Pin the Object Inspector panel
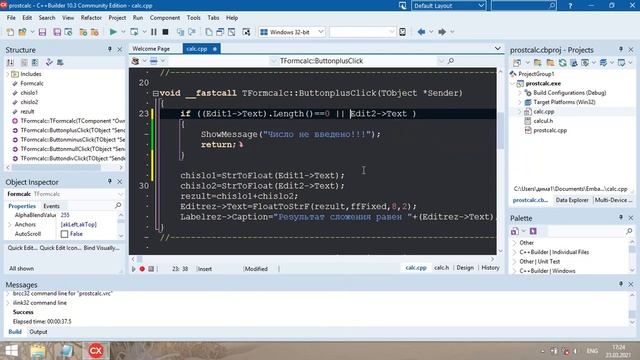Image resolution: width=640 pixels, height=360 pixels. [109, 181]
